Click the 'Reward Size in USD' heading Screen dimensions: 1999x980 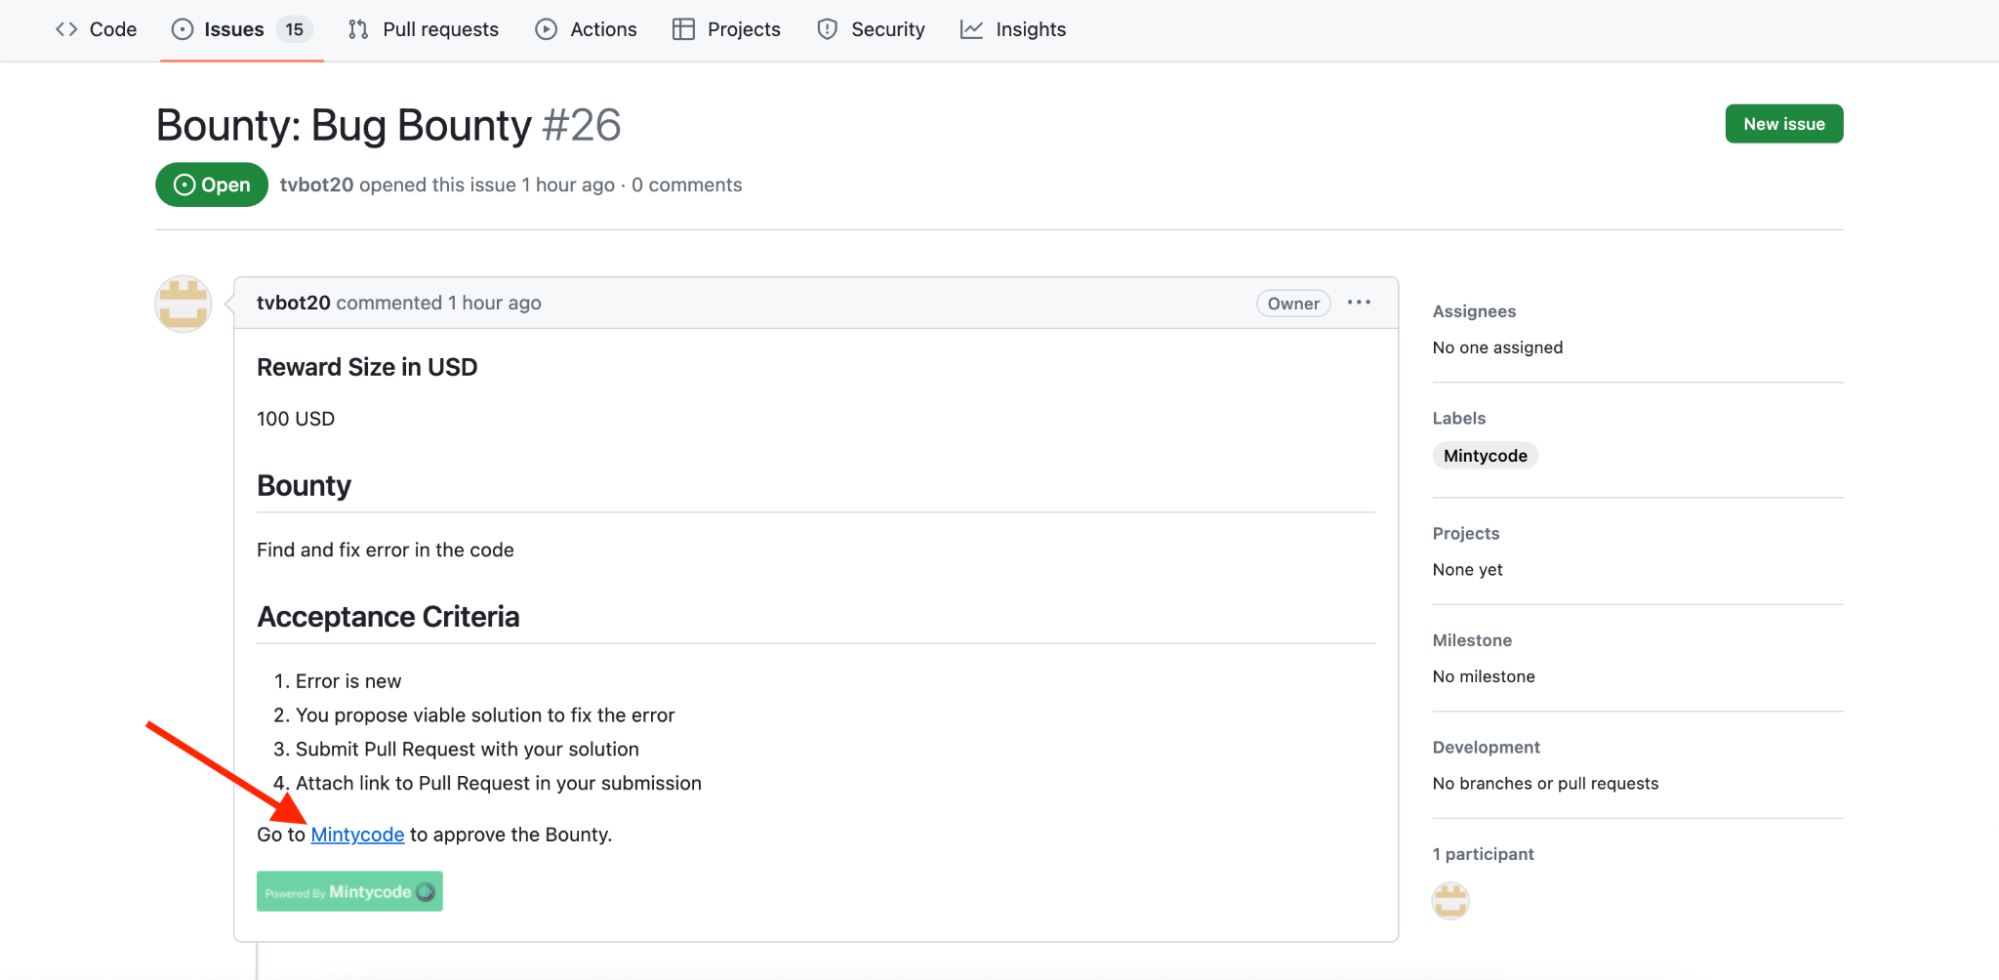tap(367, 368)
